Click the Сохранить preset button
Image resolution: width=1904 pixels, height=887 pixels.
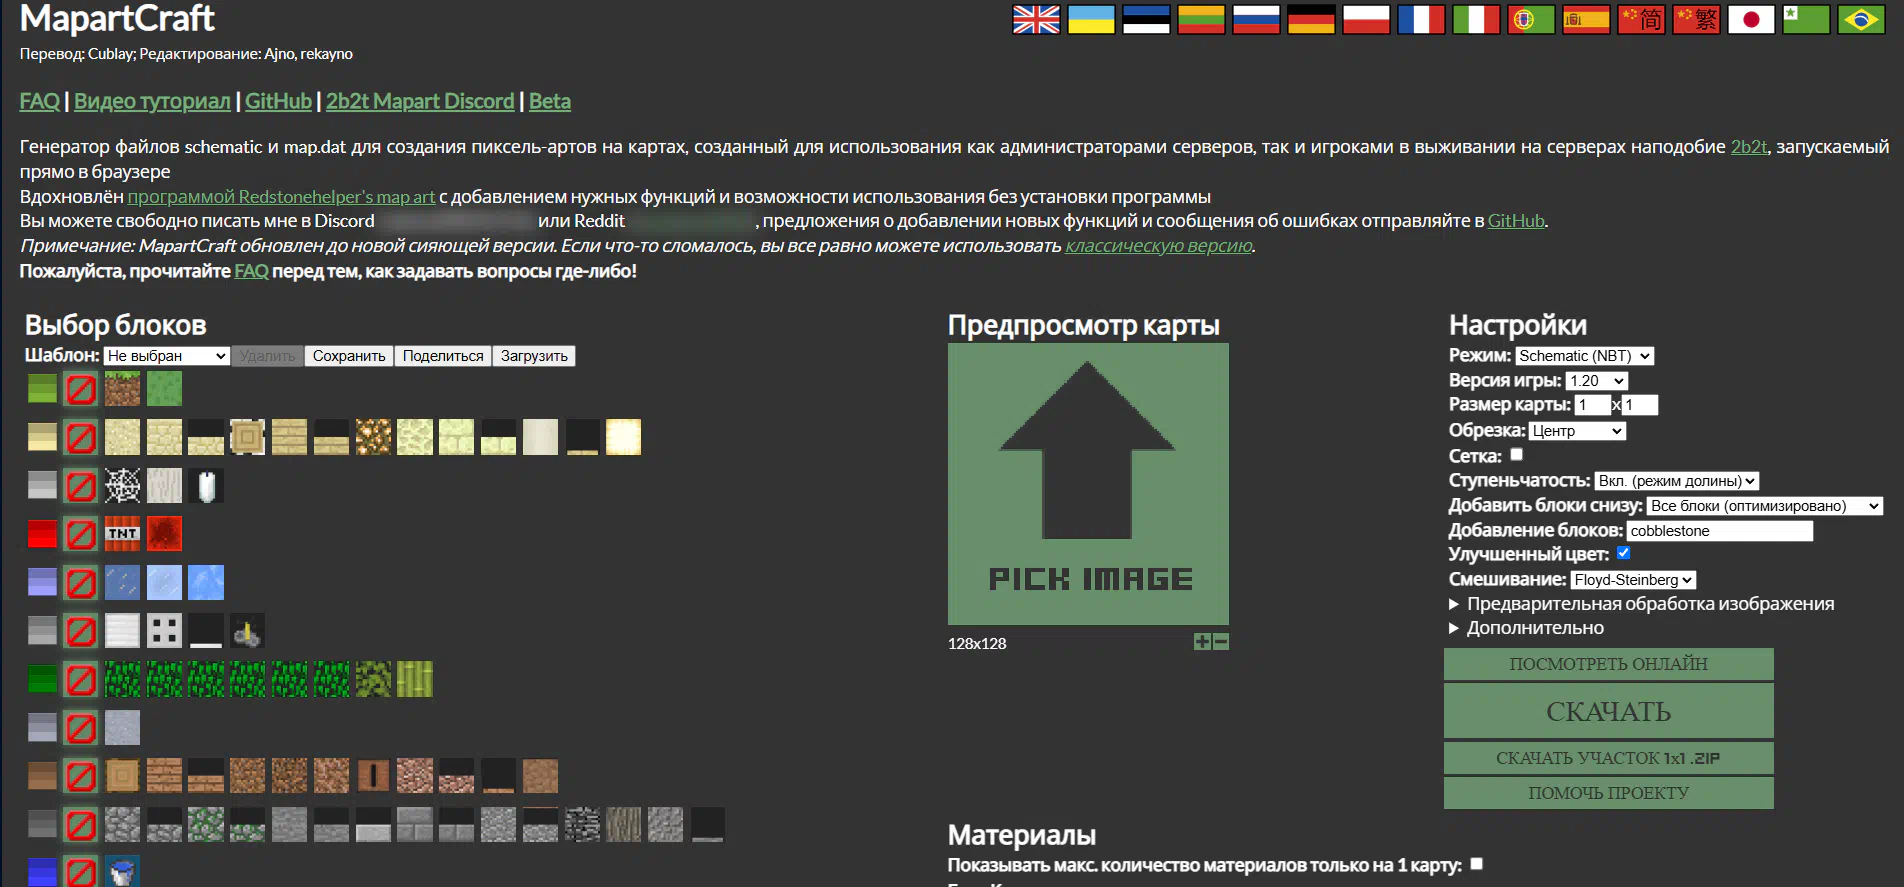point(348,356)
